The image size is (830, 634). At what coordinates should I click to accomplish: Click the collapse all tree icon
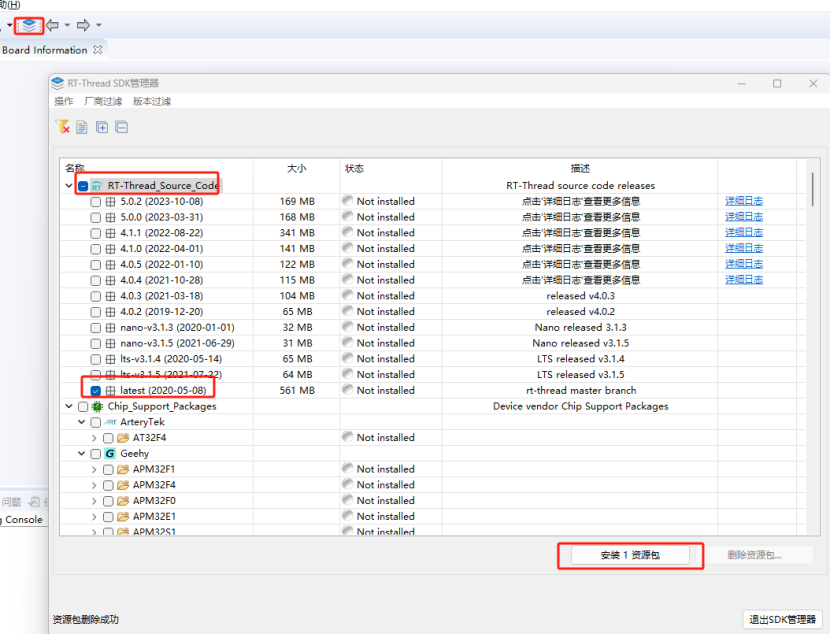pyautogui.click(x=121, y=127)
